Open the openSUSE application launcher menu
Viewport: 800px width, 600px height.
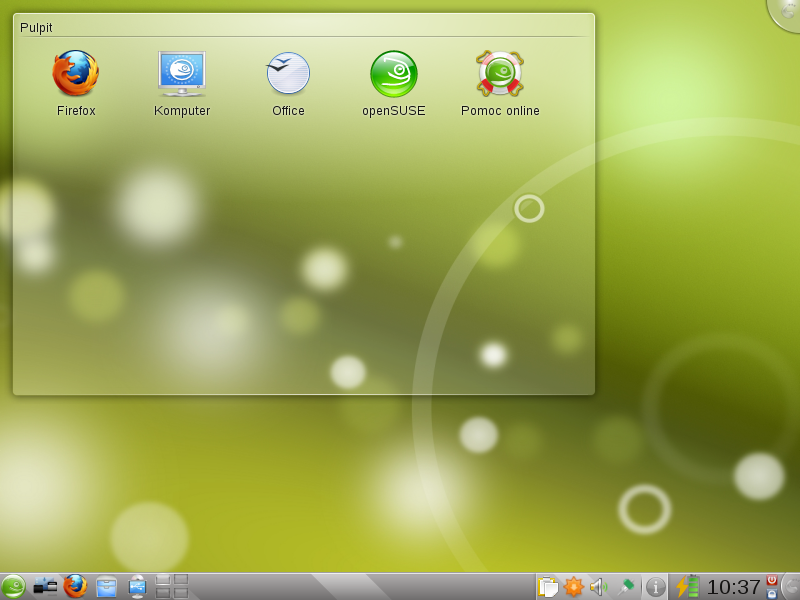click(x=13, y=587)
